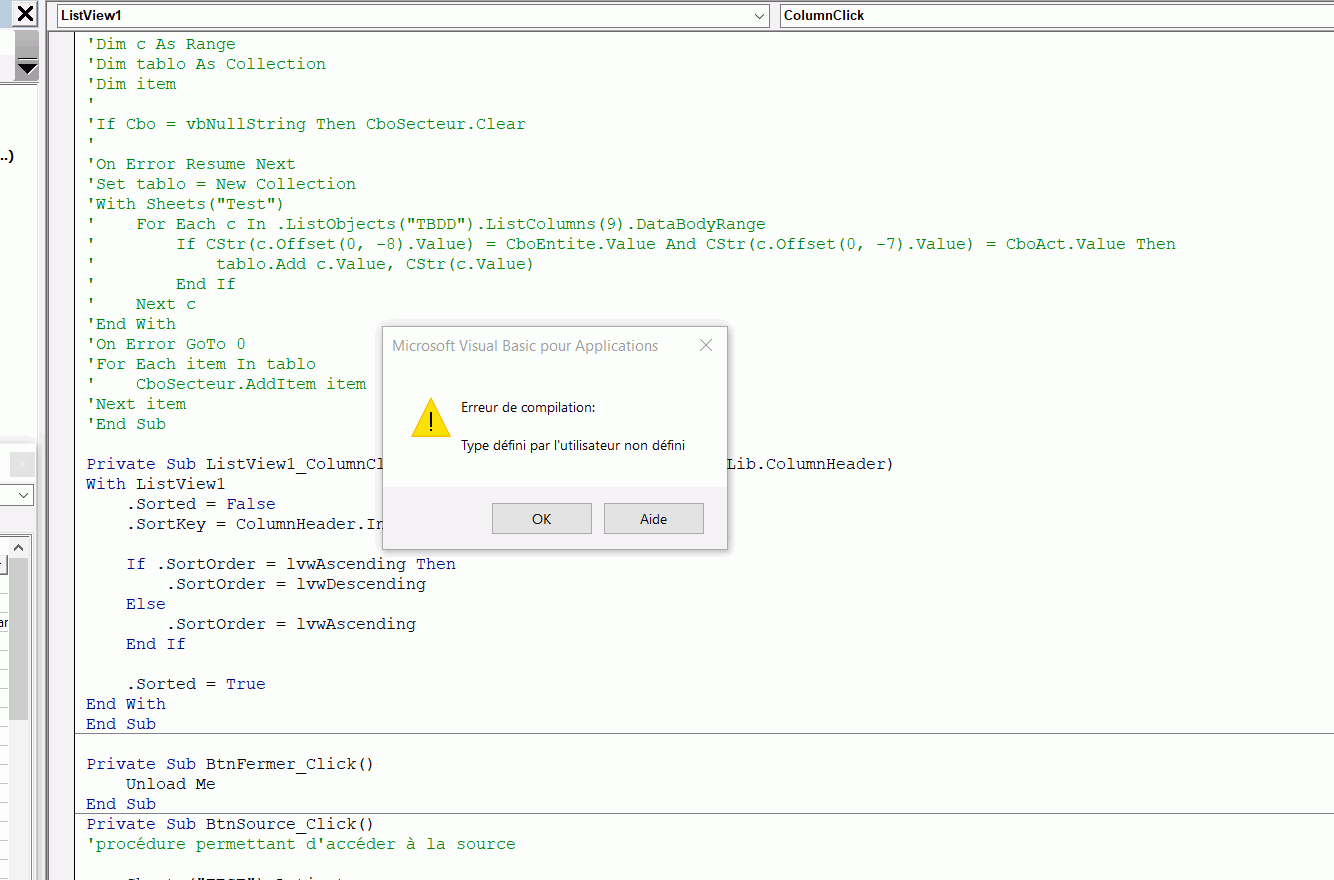The image size is (1334, 880).
Task: Click the Erreur de compilation message text
Action: (528, 408)
